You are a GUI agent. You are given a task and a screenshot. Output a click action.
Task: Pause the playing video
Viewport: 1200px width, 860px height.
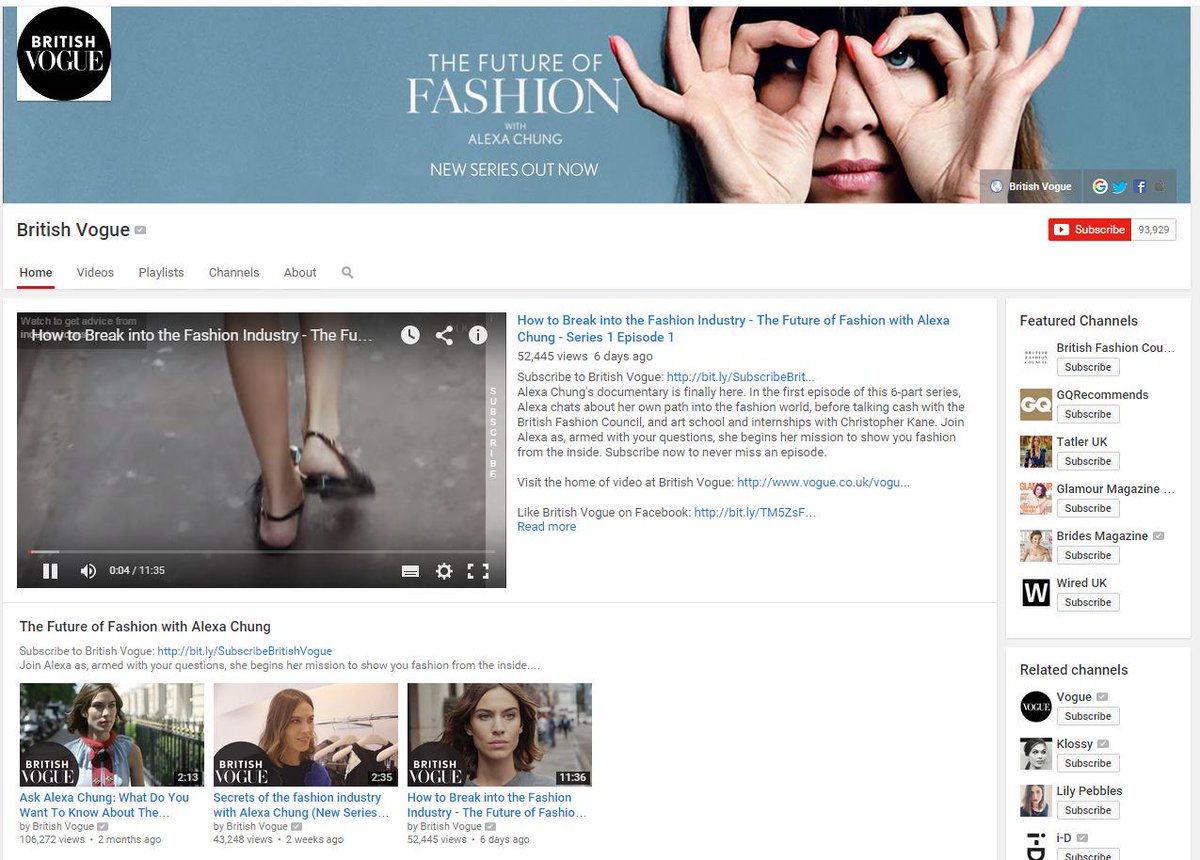50,571
